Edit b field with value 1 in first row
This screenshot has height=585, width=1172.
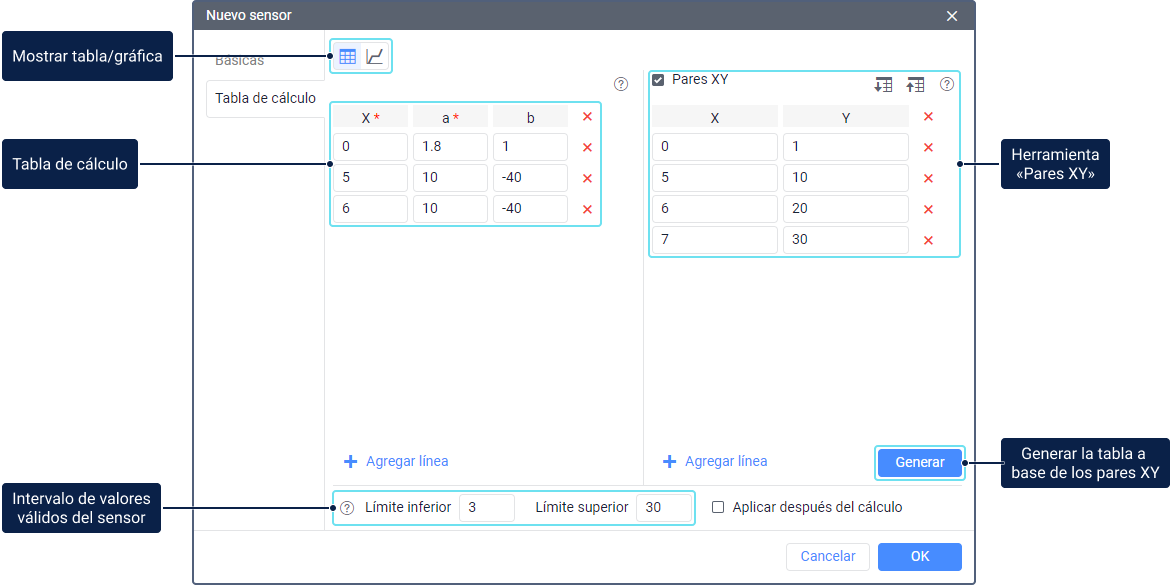530,147
